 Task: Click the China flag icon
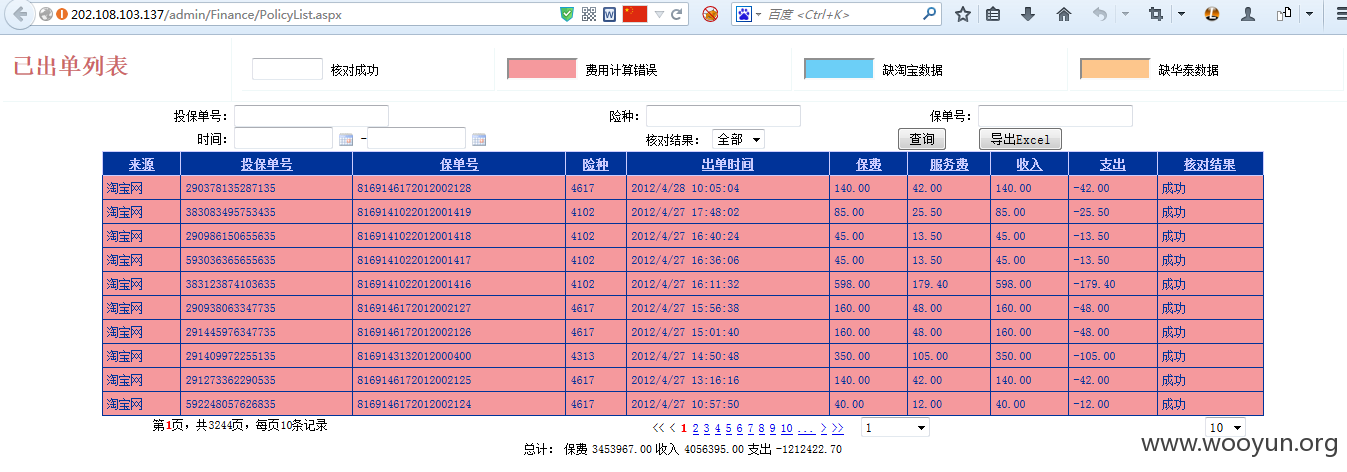(x=635, y=14)
